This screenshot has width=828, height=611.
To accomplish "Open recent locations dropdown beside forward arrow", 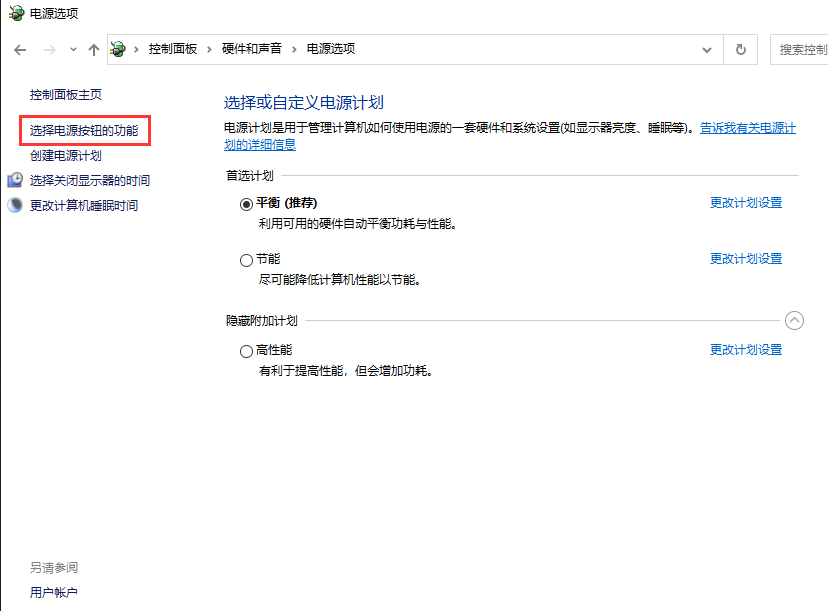I will click(73, 49).
